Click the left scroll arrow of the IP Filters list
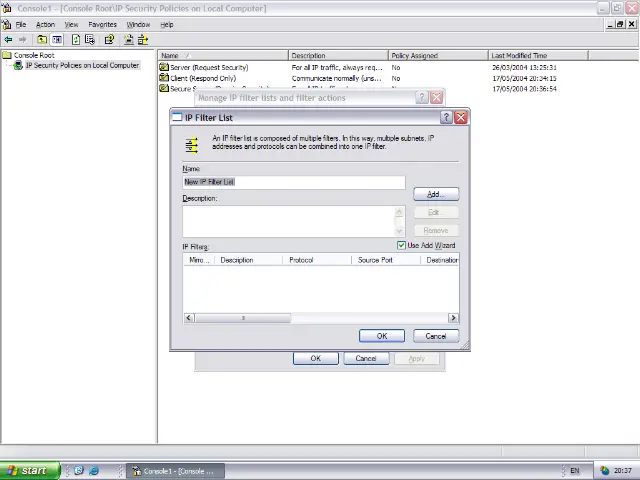 189,318
